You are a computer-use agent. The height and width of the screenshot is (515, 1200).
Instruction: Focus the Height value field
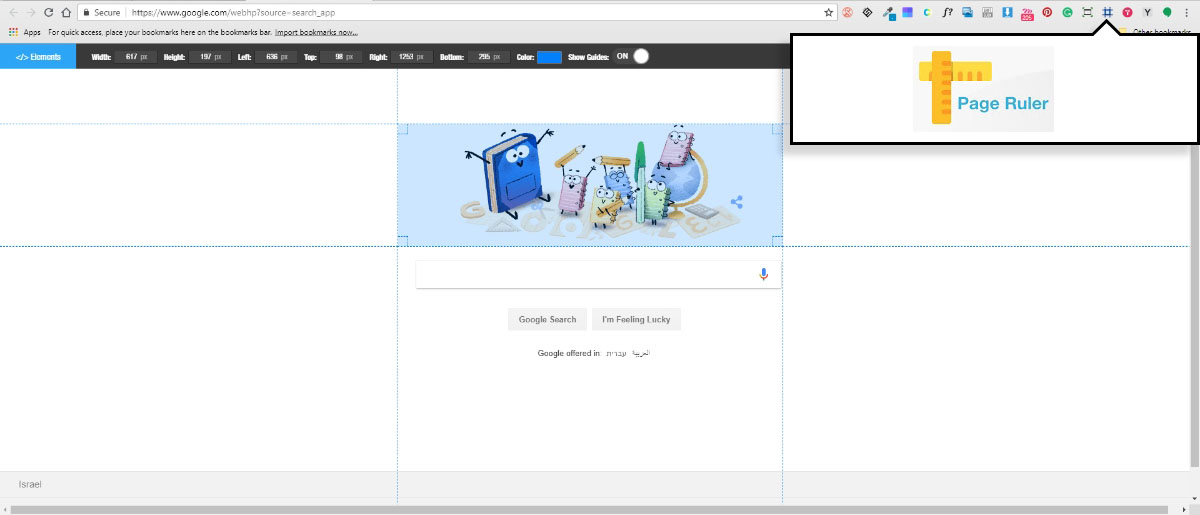click(208, 57)
